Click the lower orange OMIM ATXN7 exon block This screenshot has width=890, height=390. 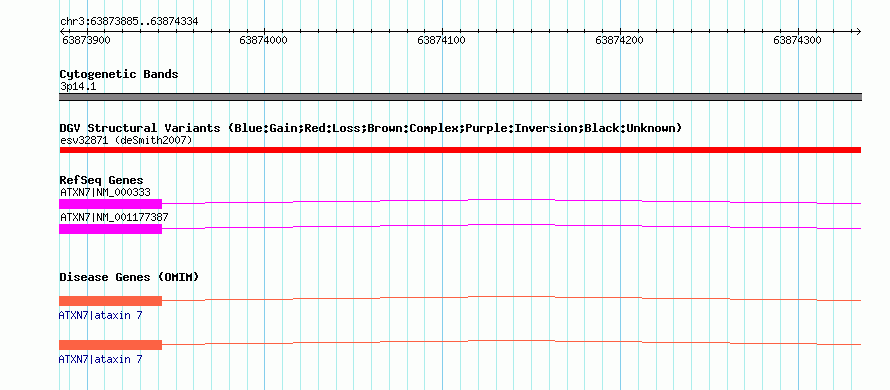pyautogui.click(x=111, y=345)
